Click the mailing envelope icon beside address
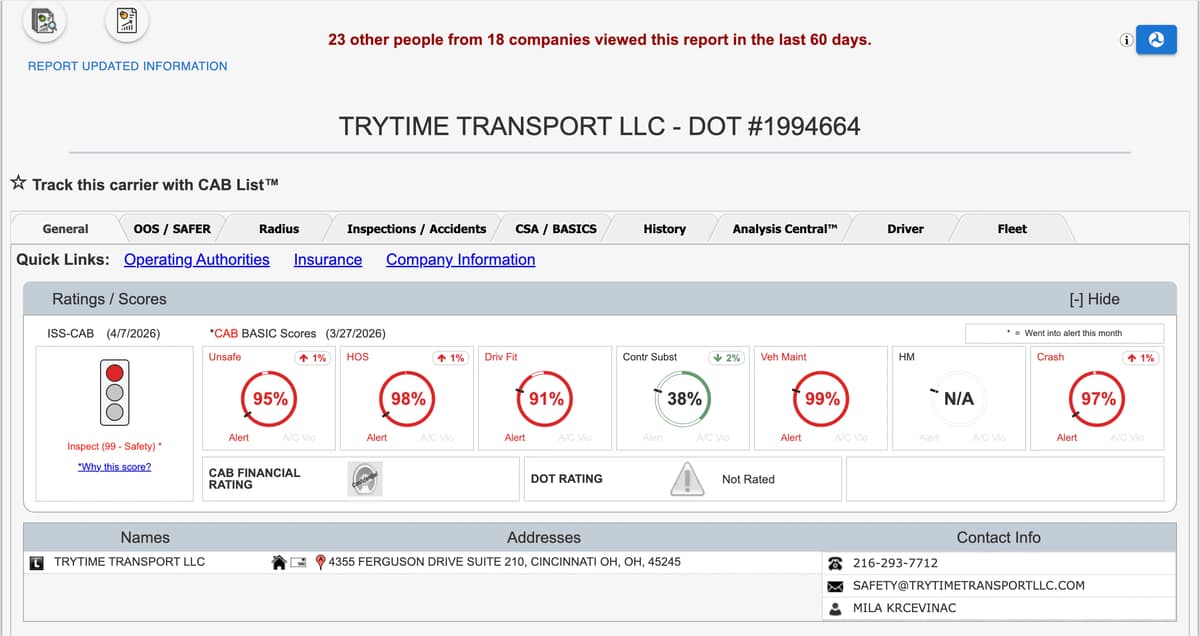This screenshot has width=1200, height=636. (298, 562)
